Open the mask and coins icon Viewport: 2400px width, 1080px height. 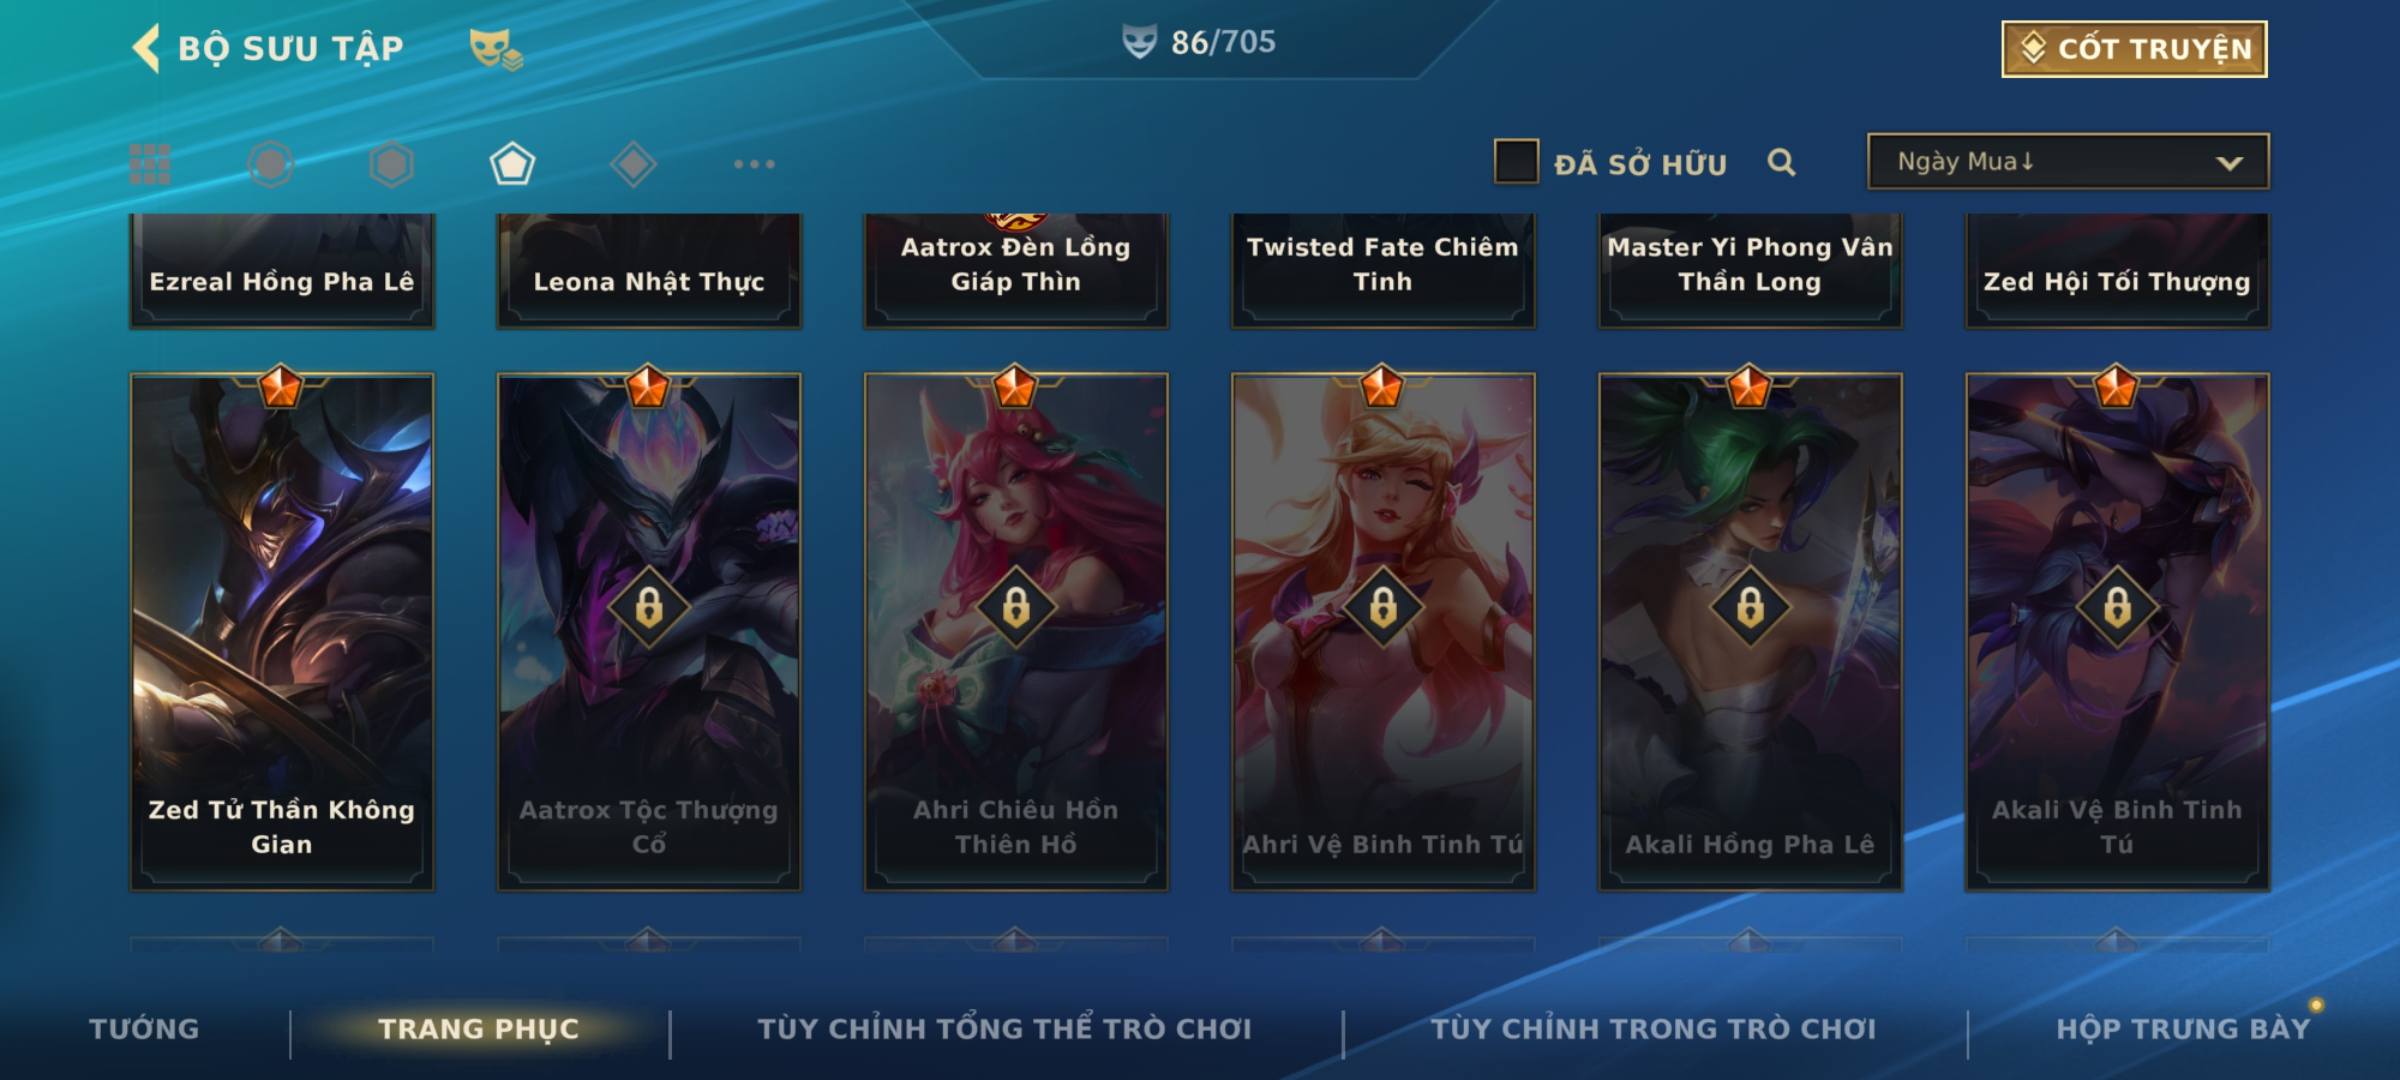[x=496, y=49]
